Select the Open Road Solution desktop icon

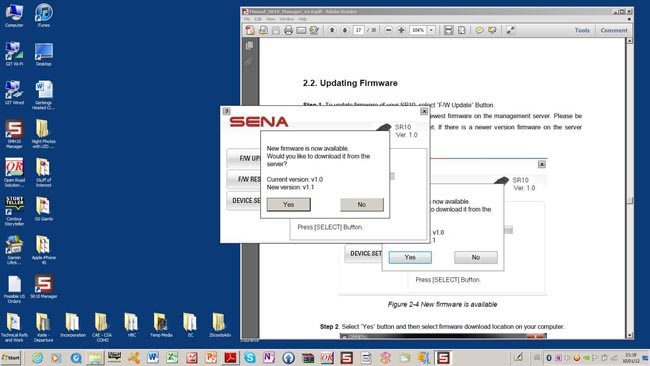(x=14, y=172)
